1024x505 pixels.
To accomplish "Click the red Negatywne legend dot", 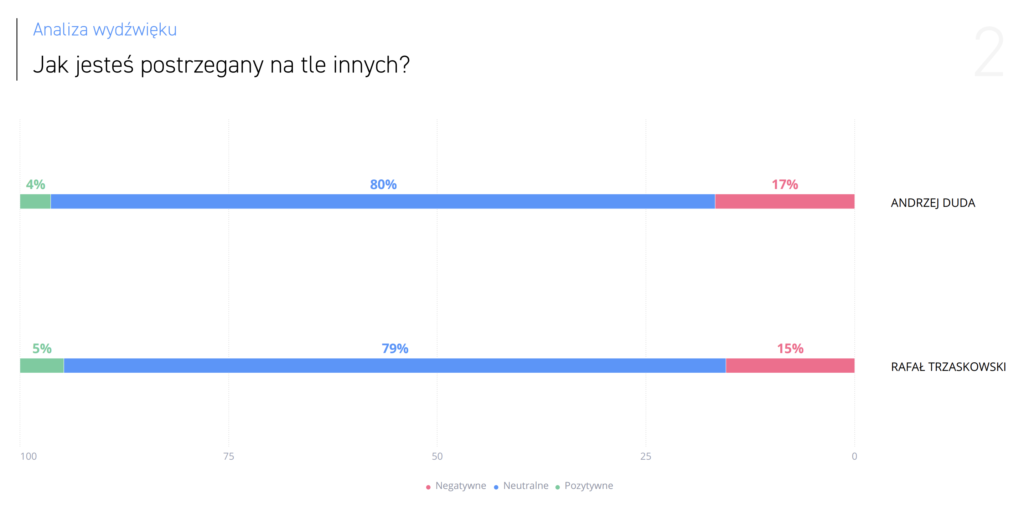I will click(x=428, y=487).
